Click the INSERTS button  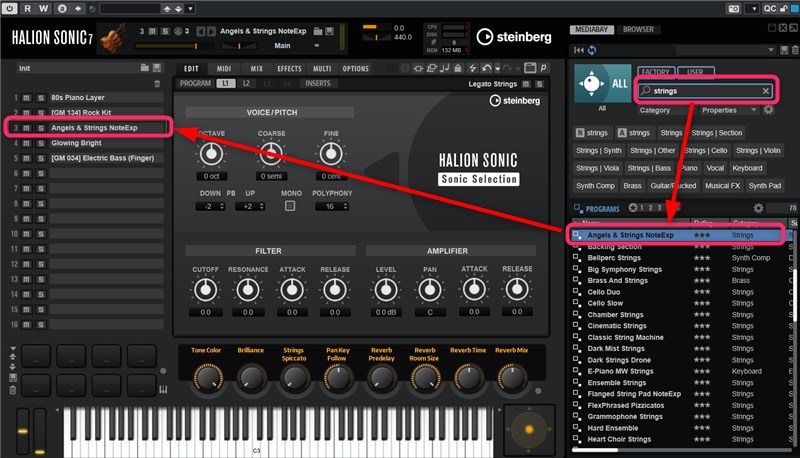318,83
